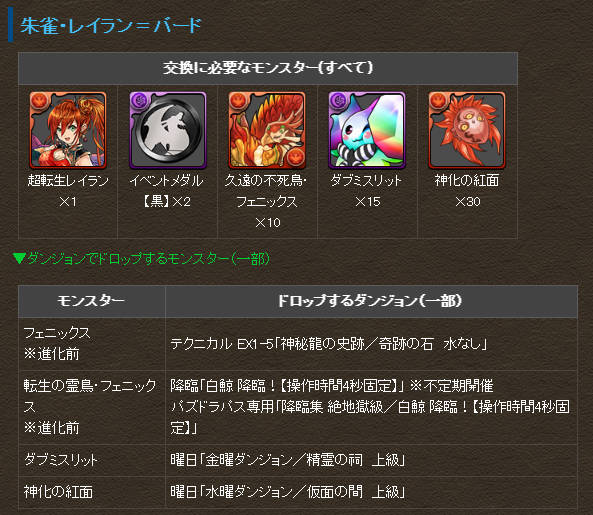Image resolution: width=593 pixels, height=515 pixels.
Task: Click the rainbow ダブミスリット icon
Action: 367,130
